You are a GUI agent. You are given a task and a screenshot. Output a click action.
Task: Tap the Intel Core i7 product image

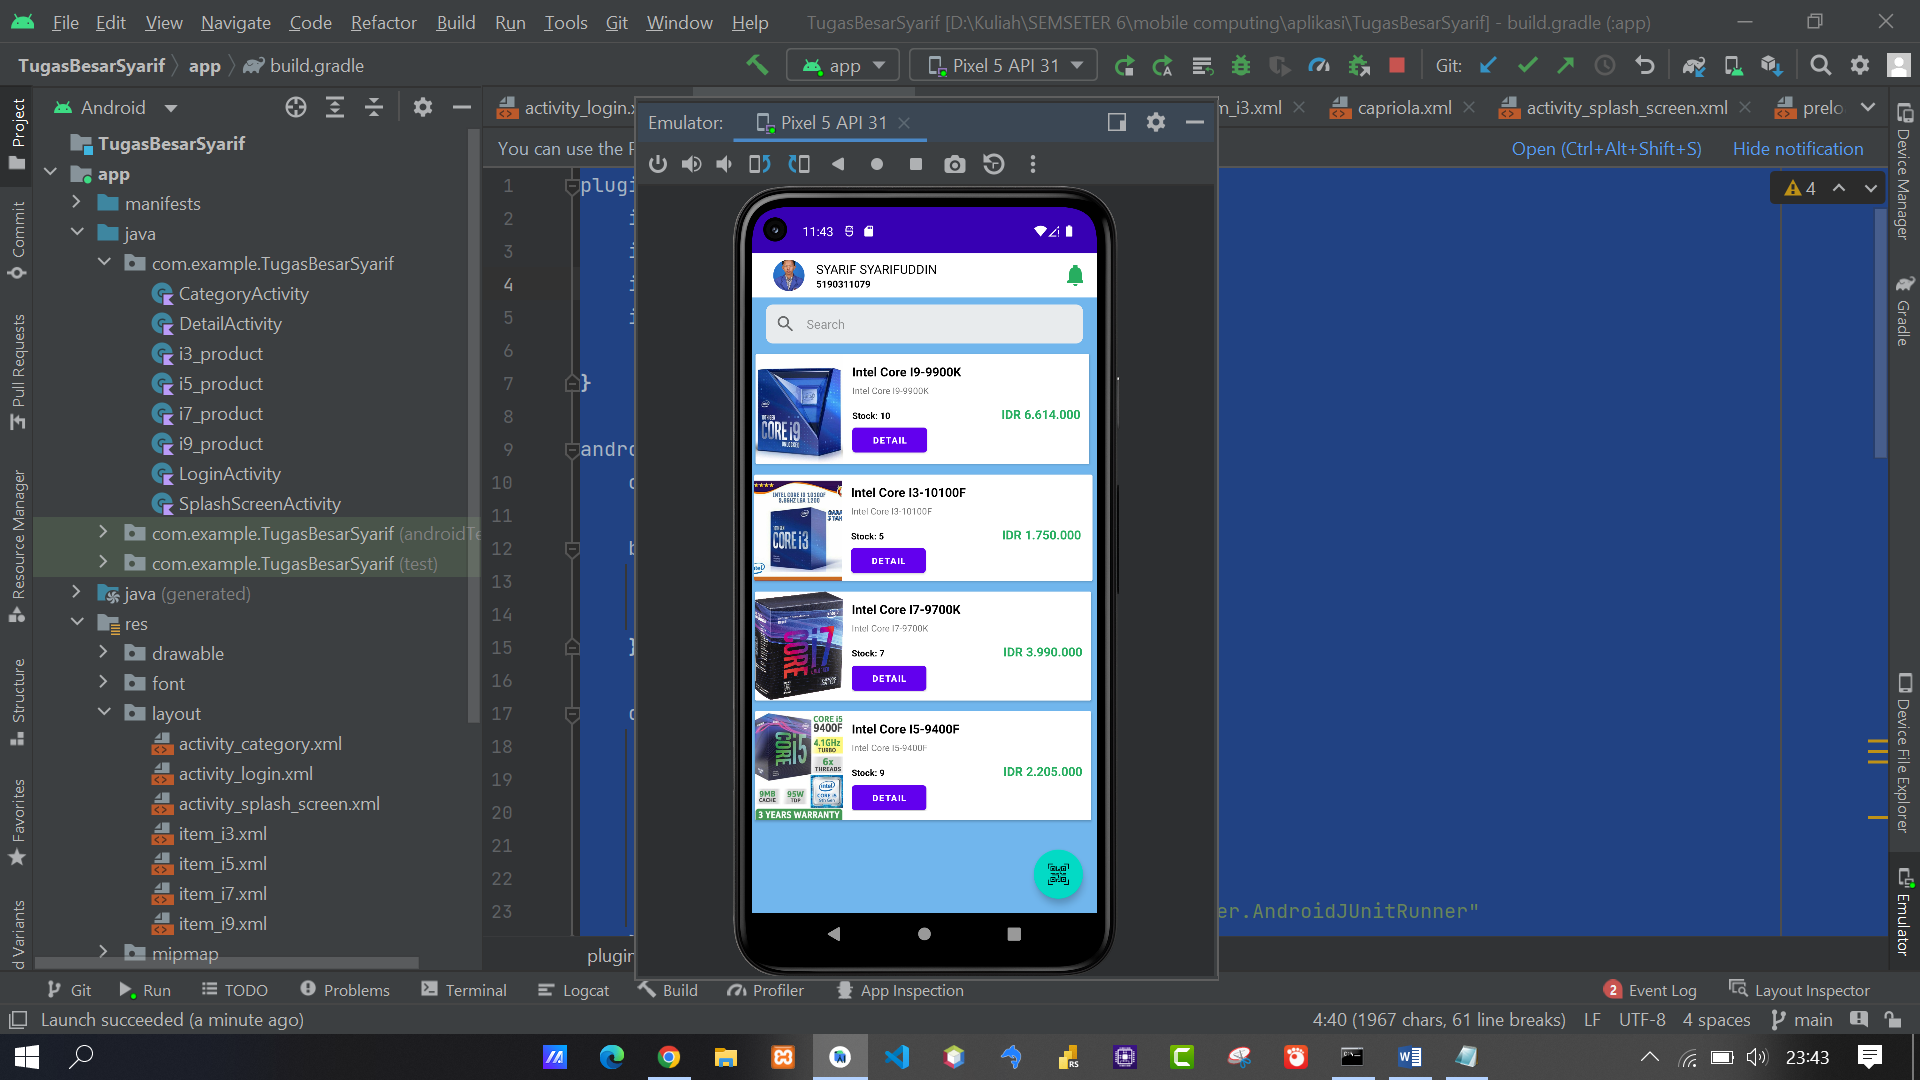point(798,646)
